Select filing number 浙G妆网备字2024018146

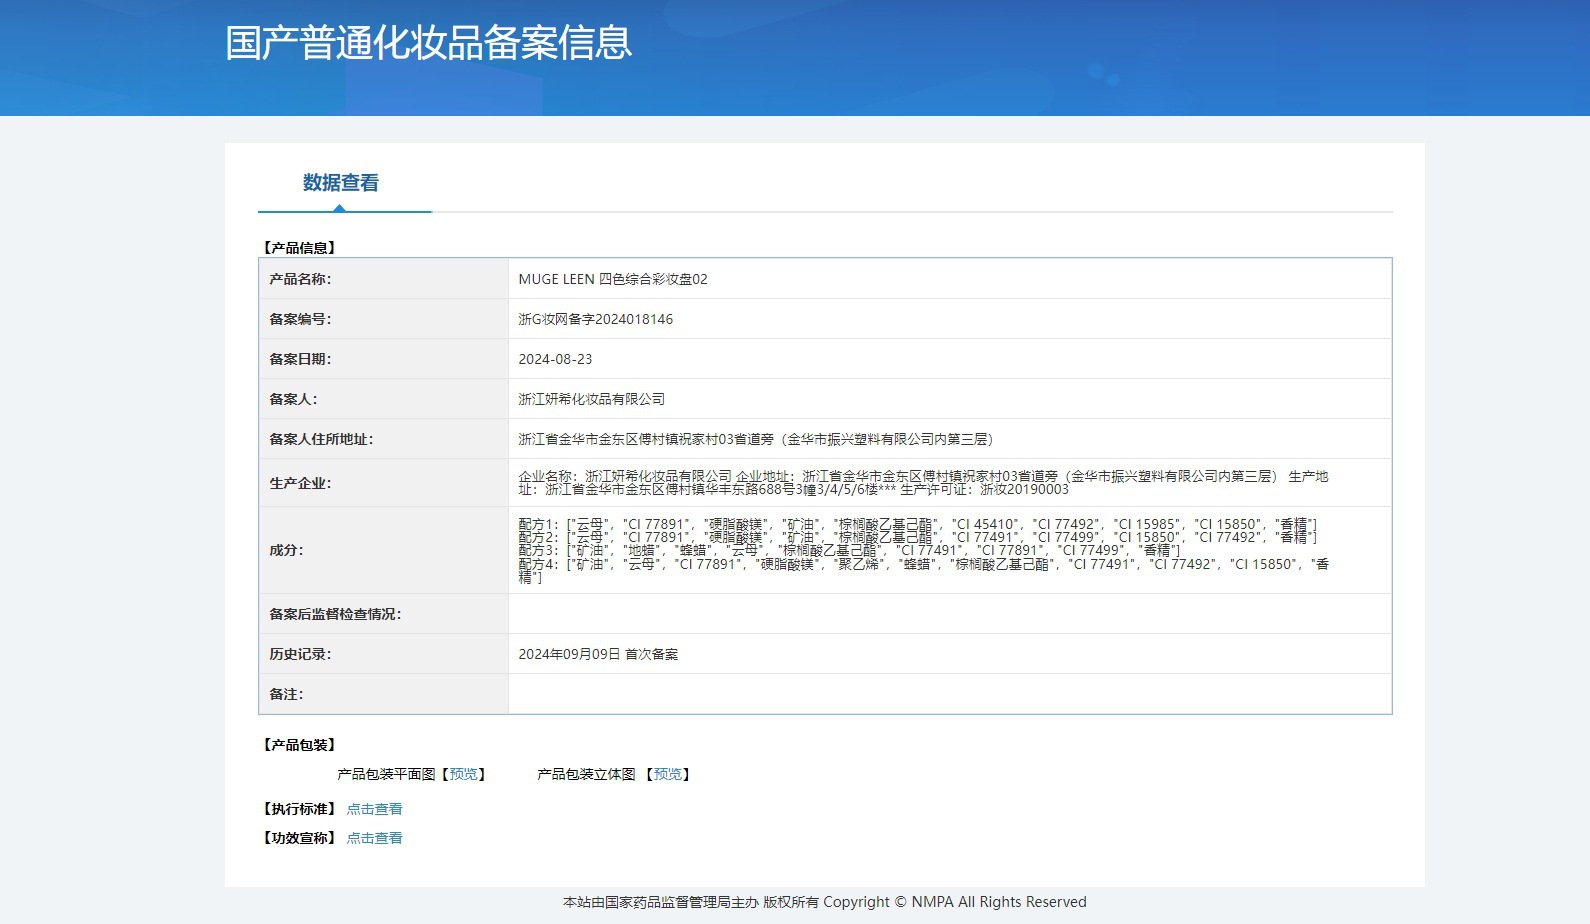click(x=596, y=319)
